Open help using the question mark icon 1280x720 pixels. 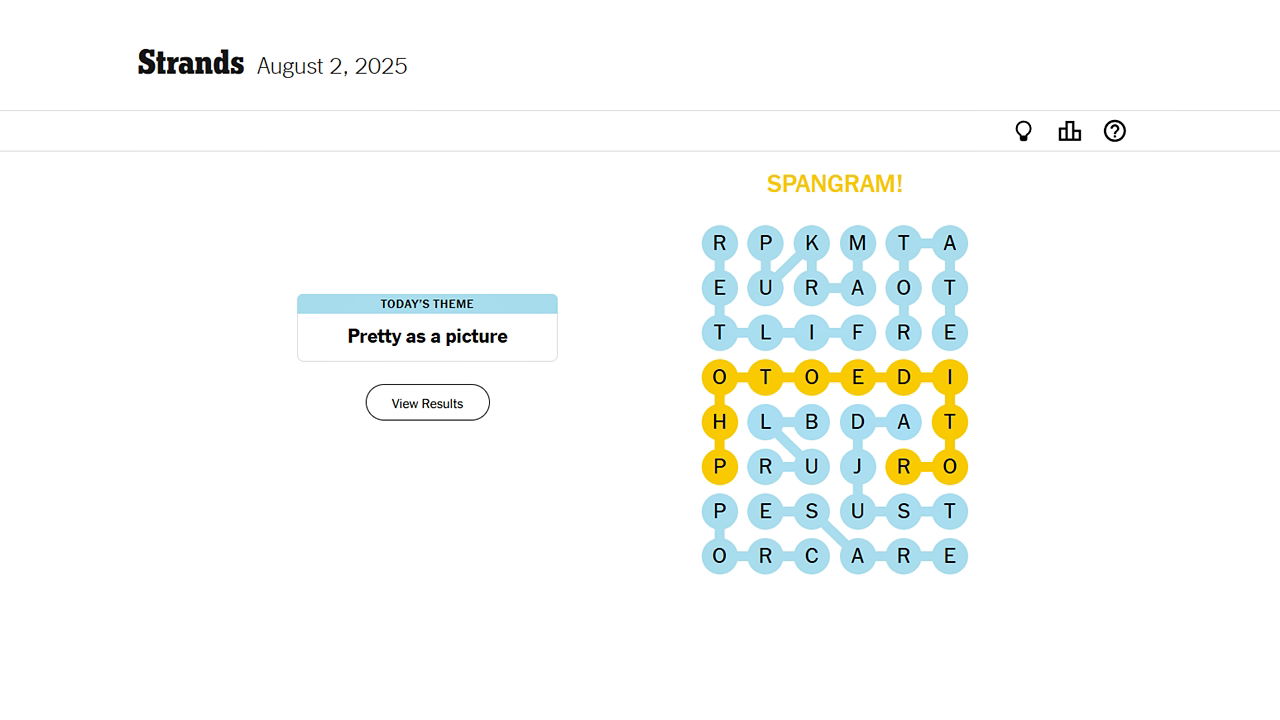(x=1114, y=130)
